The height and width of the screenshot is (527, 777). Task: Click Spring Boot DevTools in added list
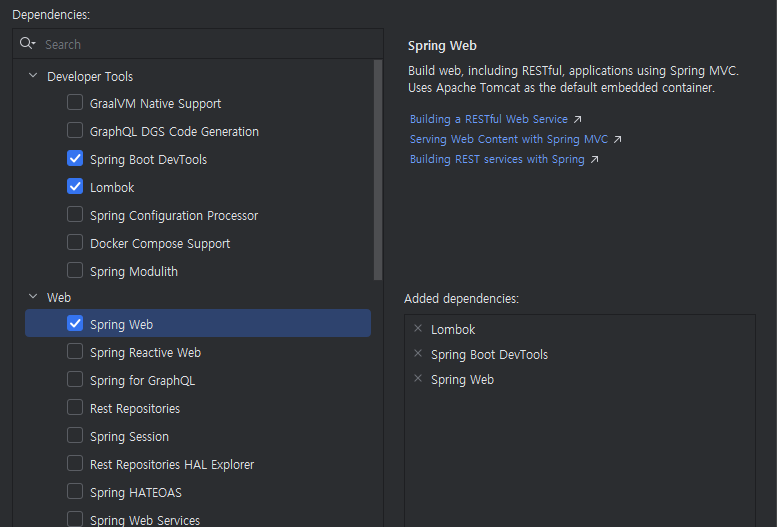tap(489, 355)
